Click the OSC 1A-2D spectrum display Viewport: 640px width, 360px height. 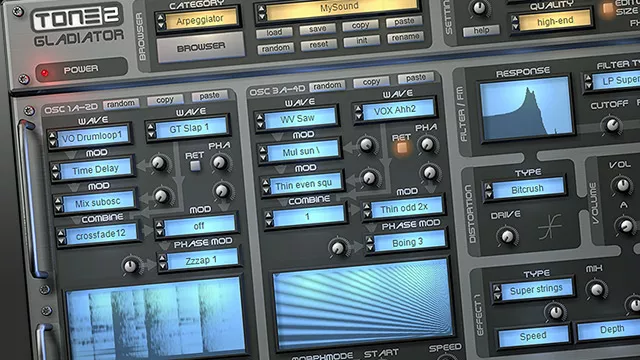point(155,318)
